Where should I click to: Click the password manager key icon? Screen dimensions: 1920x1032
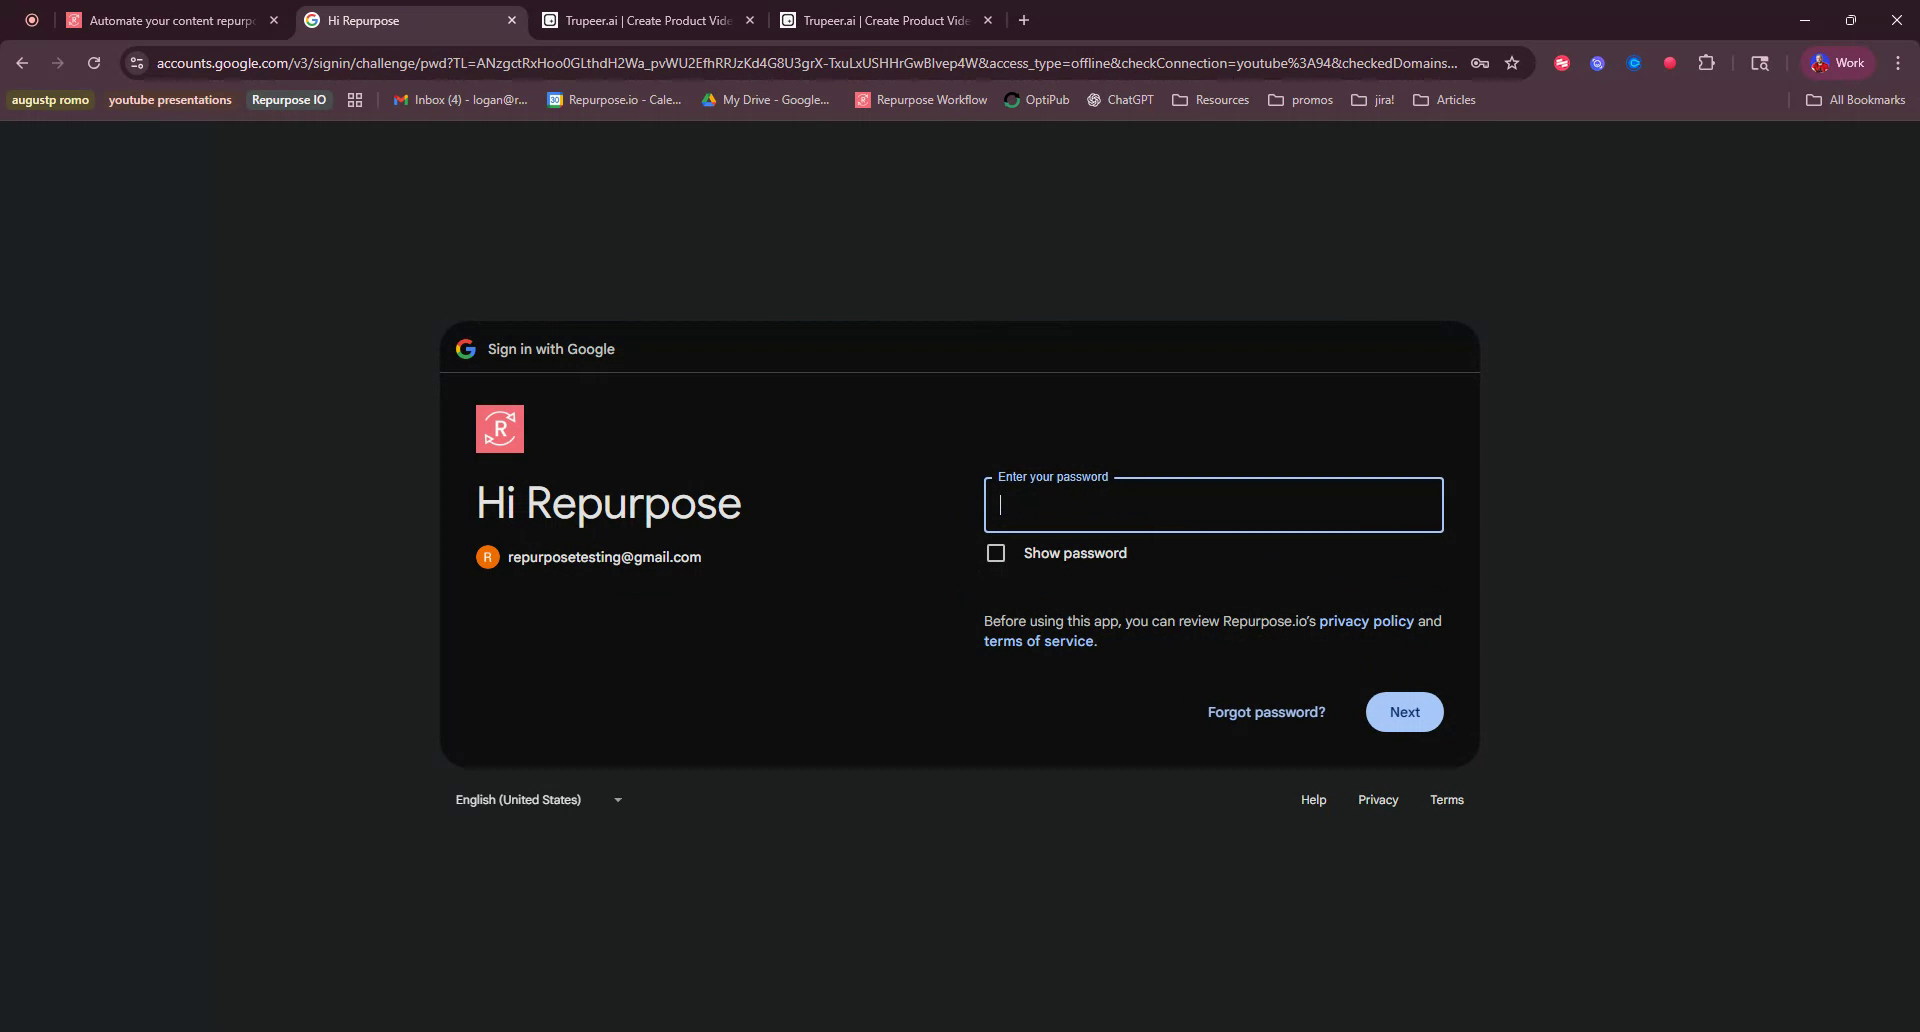[x=1482, y=62]
